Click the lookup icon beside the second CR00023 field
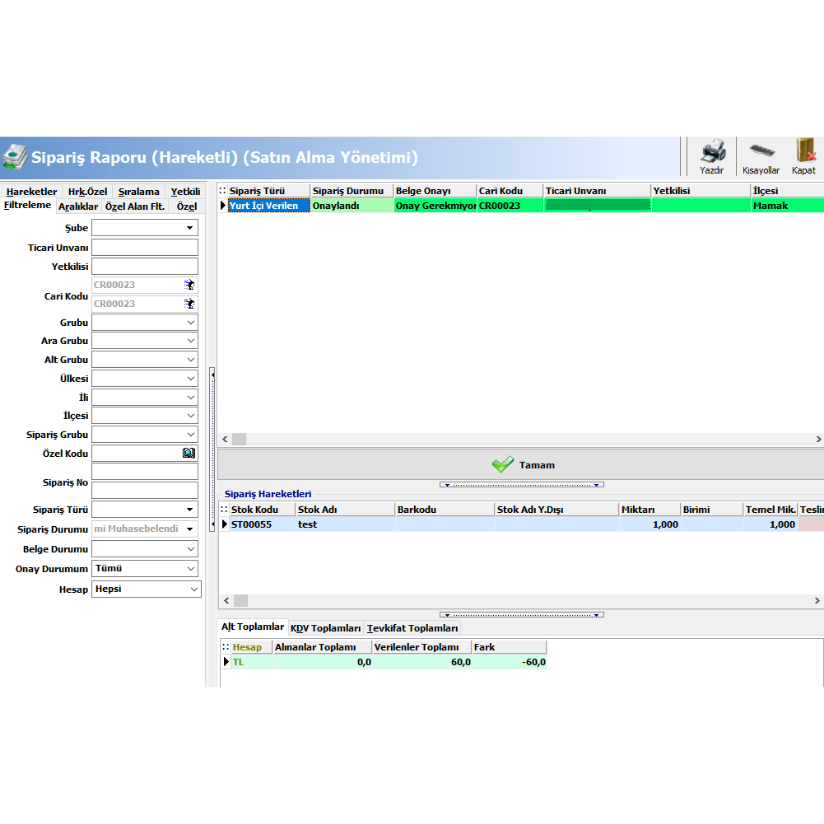Viewport: 824px width, 824px height. (x=190, y=303)
